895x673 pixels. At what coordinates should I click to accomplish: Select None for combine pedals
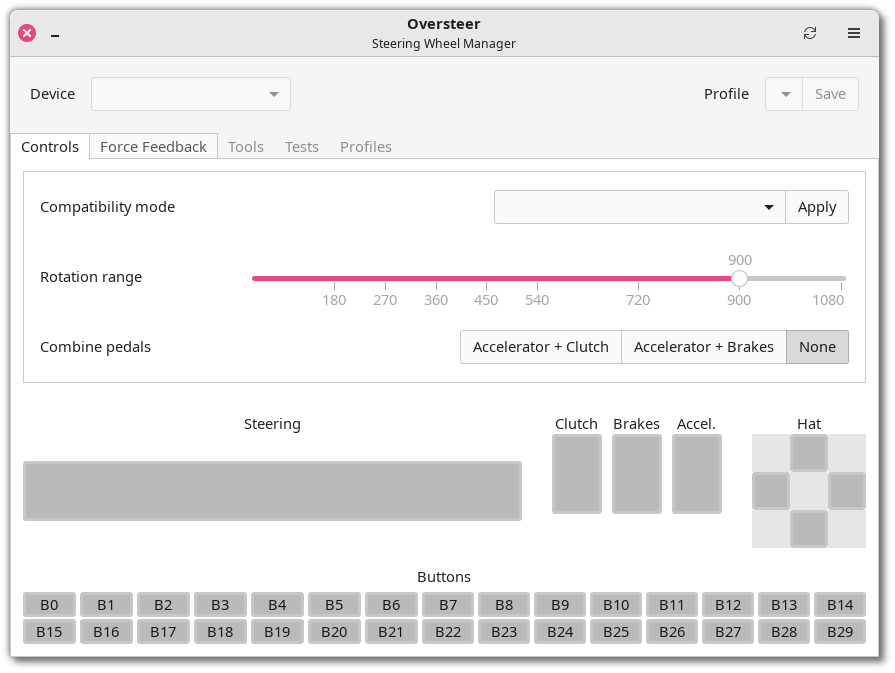pyautogui.click(x=817, y=347)
